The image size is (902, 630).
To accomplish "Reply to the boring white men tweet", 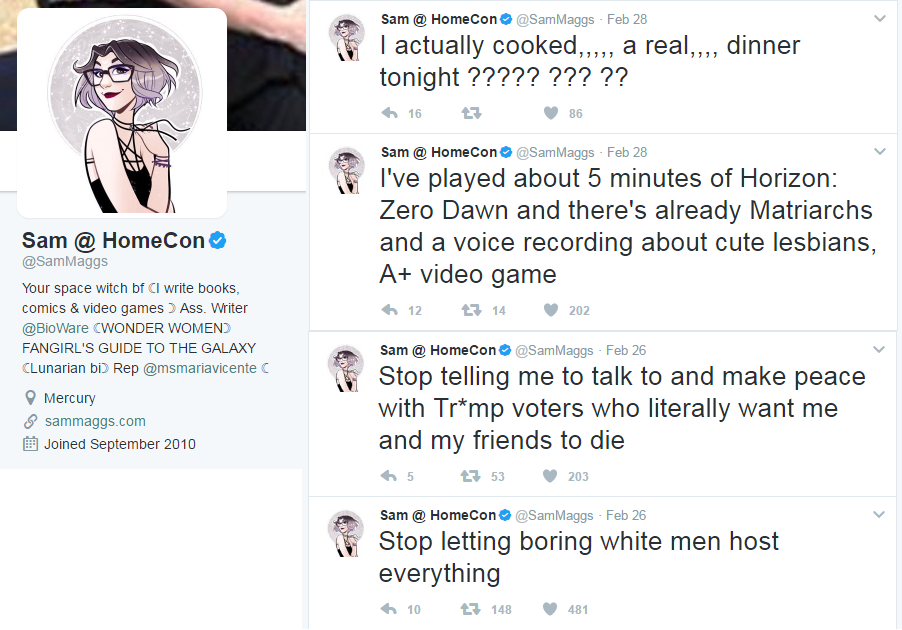I will pyautogui.click(x=389, y=609).
